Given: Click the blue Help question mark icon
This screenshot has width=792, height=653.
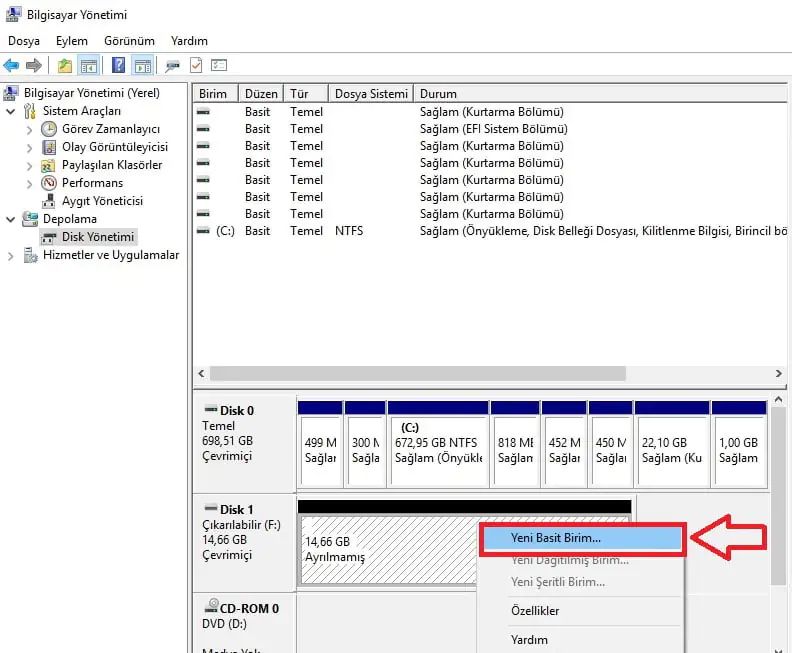Looking at the screenshot, I should click(x=118, y=66).
